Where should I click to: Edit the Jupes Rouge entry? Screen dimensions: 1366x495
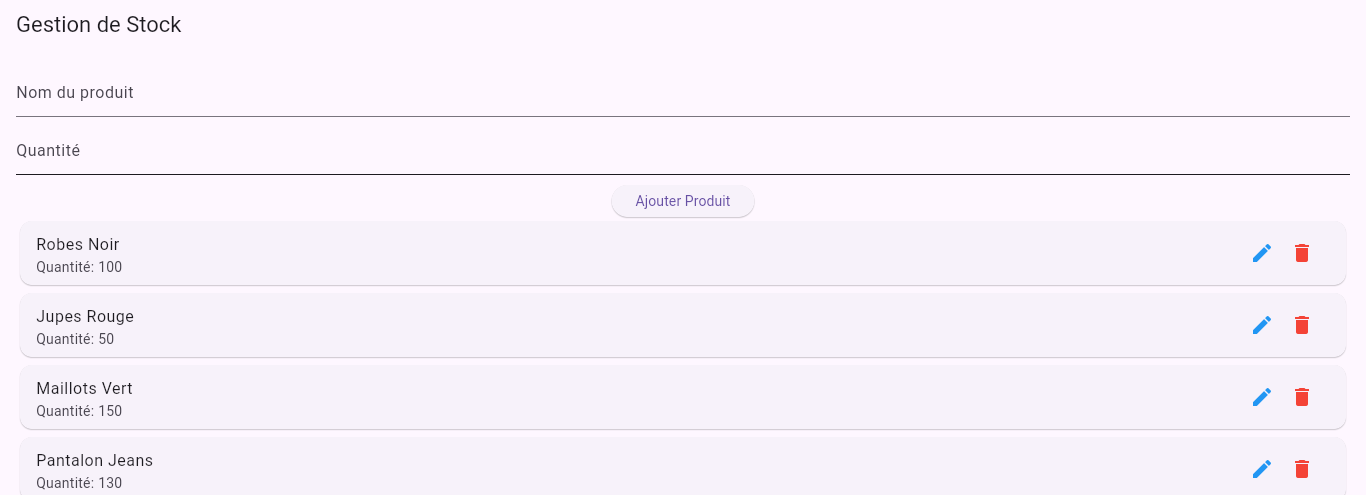[1262, 325]
